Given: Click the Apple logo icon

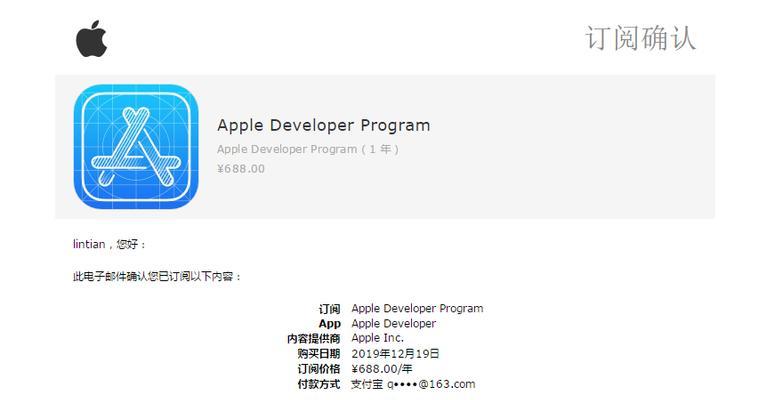Looking at the screenshot, I should [91, 39].
